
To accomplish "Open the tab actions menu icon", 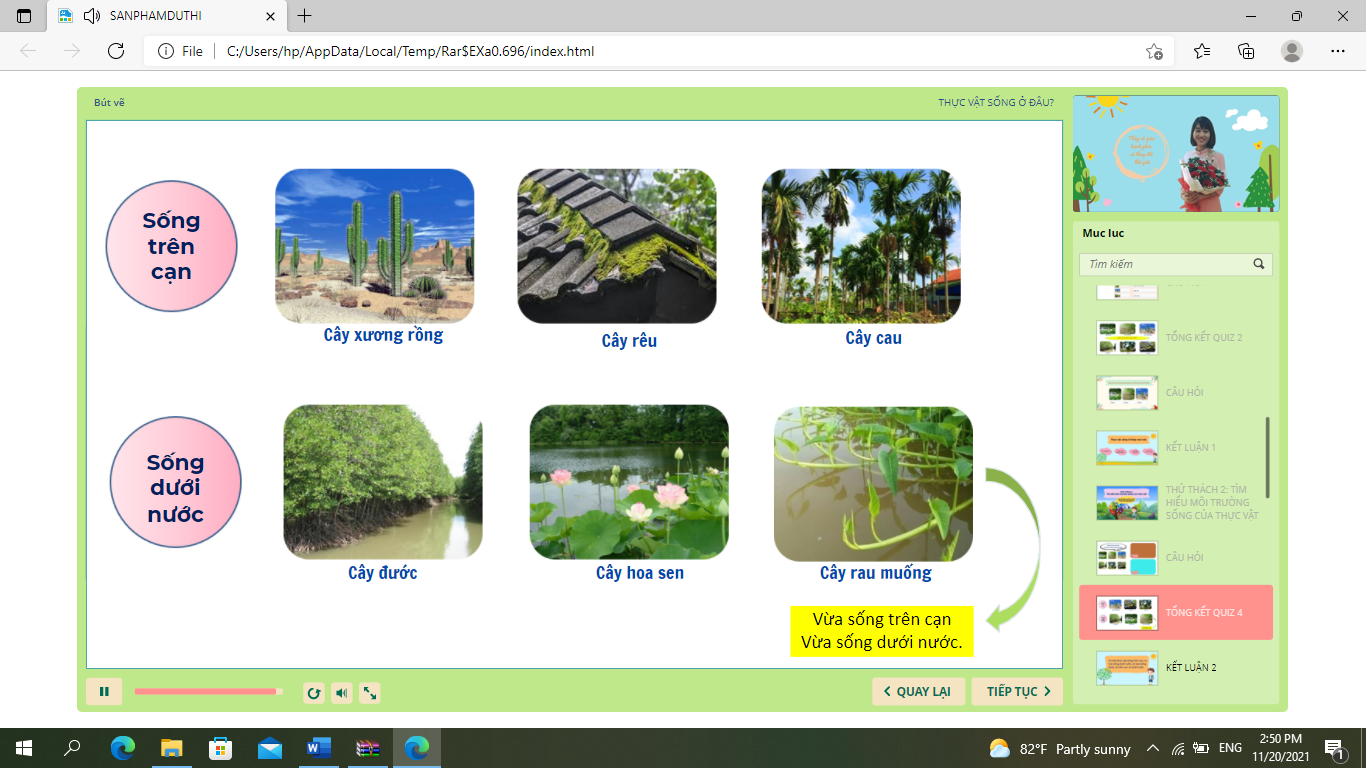I will coord(24,16).
